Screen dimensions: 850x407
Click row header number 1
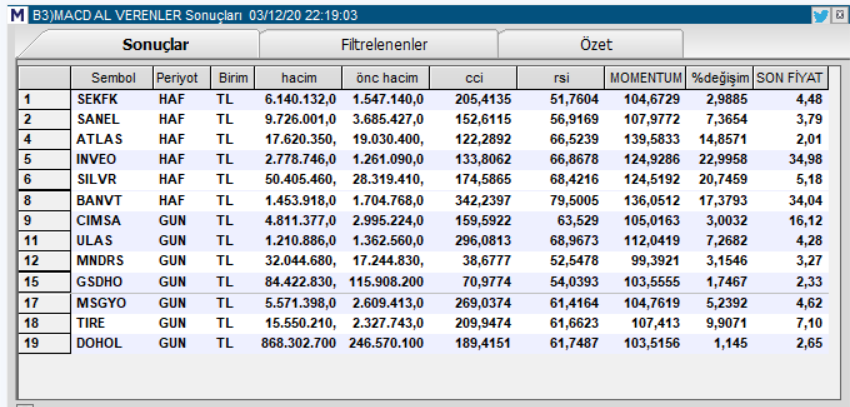coord(44,100)
